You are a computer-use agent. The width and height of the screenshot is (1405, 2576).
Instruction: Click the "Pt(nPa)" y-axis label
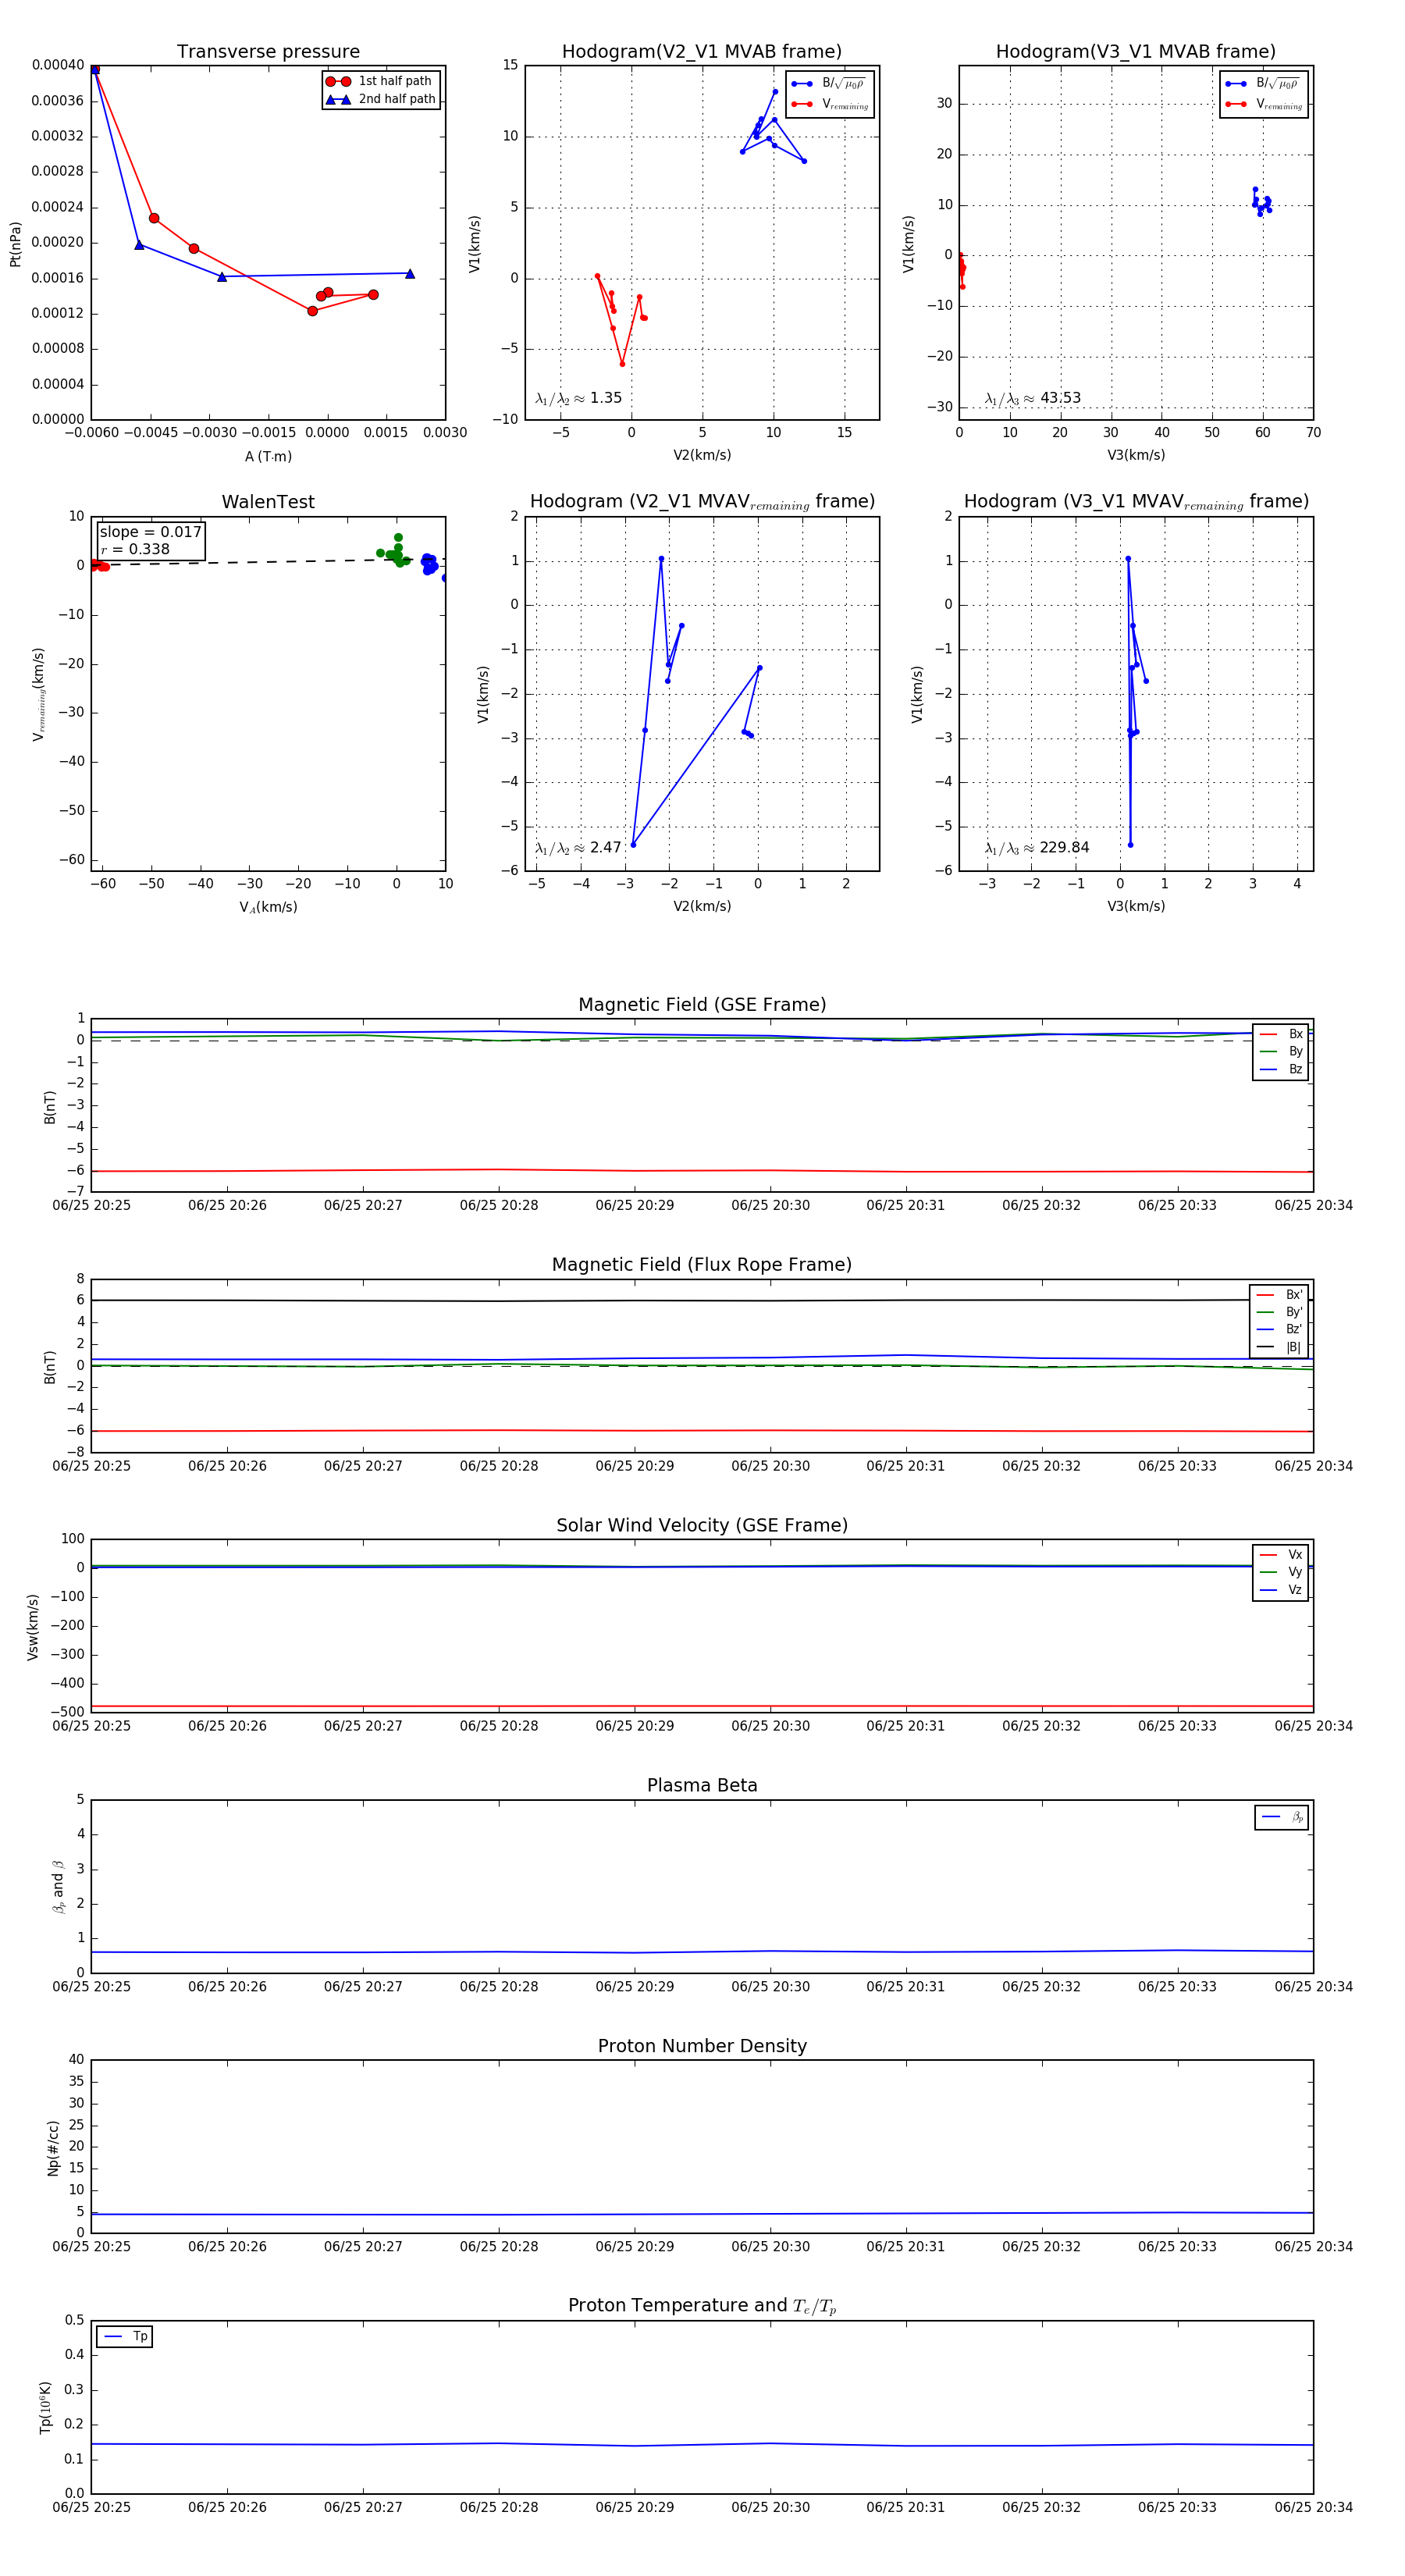(15, 243)
